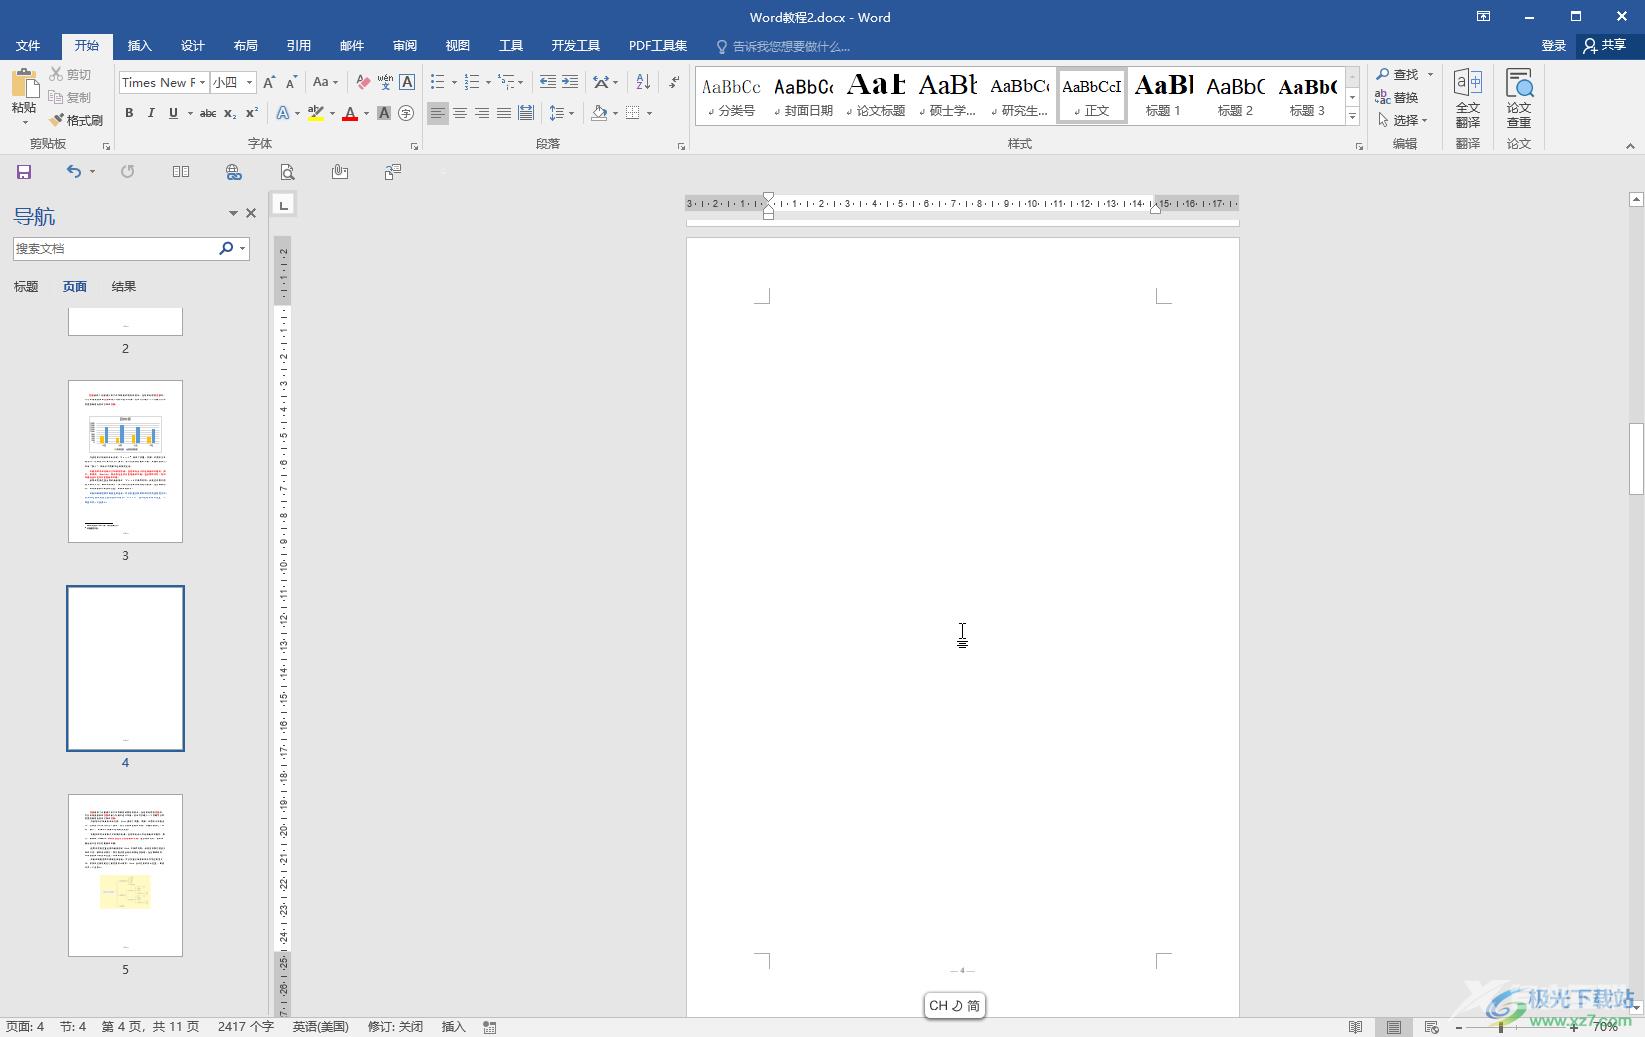1645x1037 pixels.
Task: Show or hide paragraph marks
Action: [674, 82]
